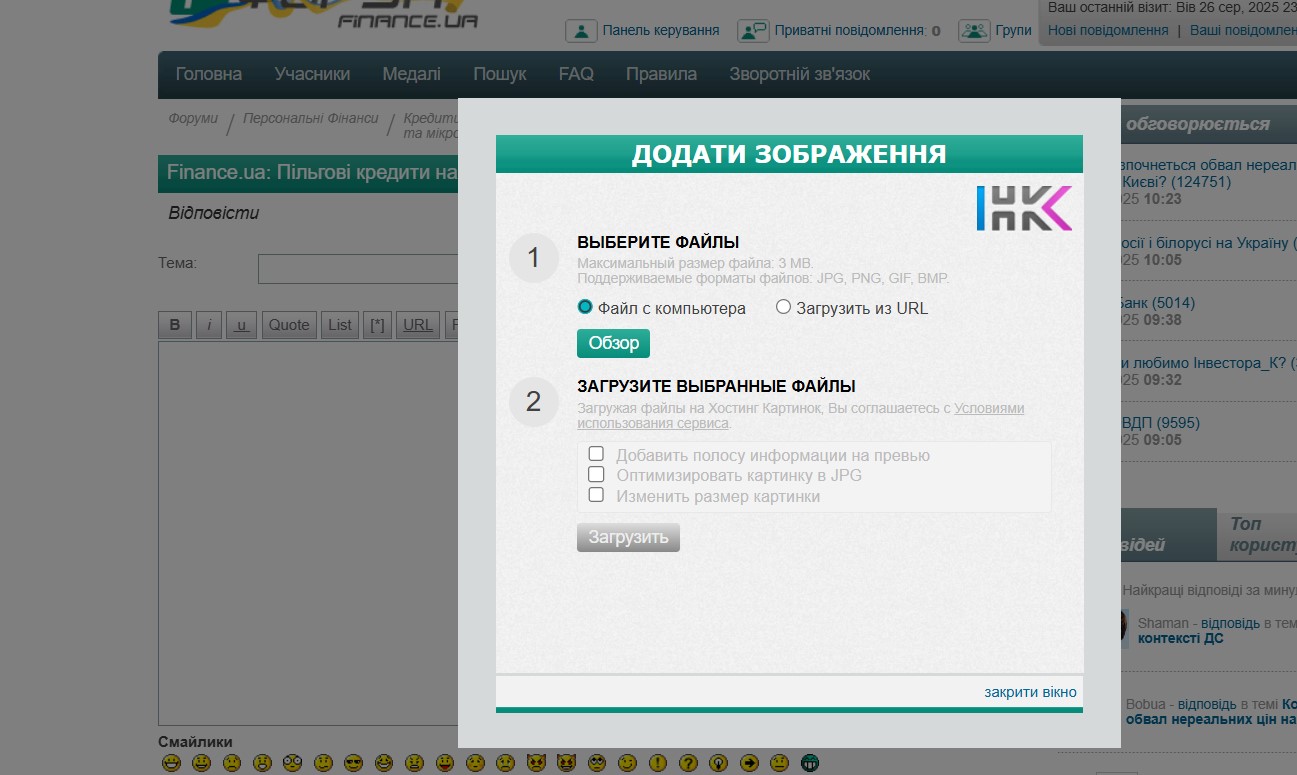Screen dimensions: 1297x775
Task: Open the Групи link in header
Action: [1013, 30]
